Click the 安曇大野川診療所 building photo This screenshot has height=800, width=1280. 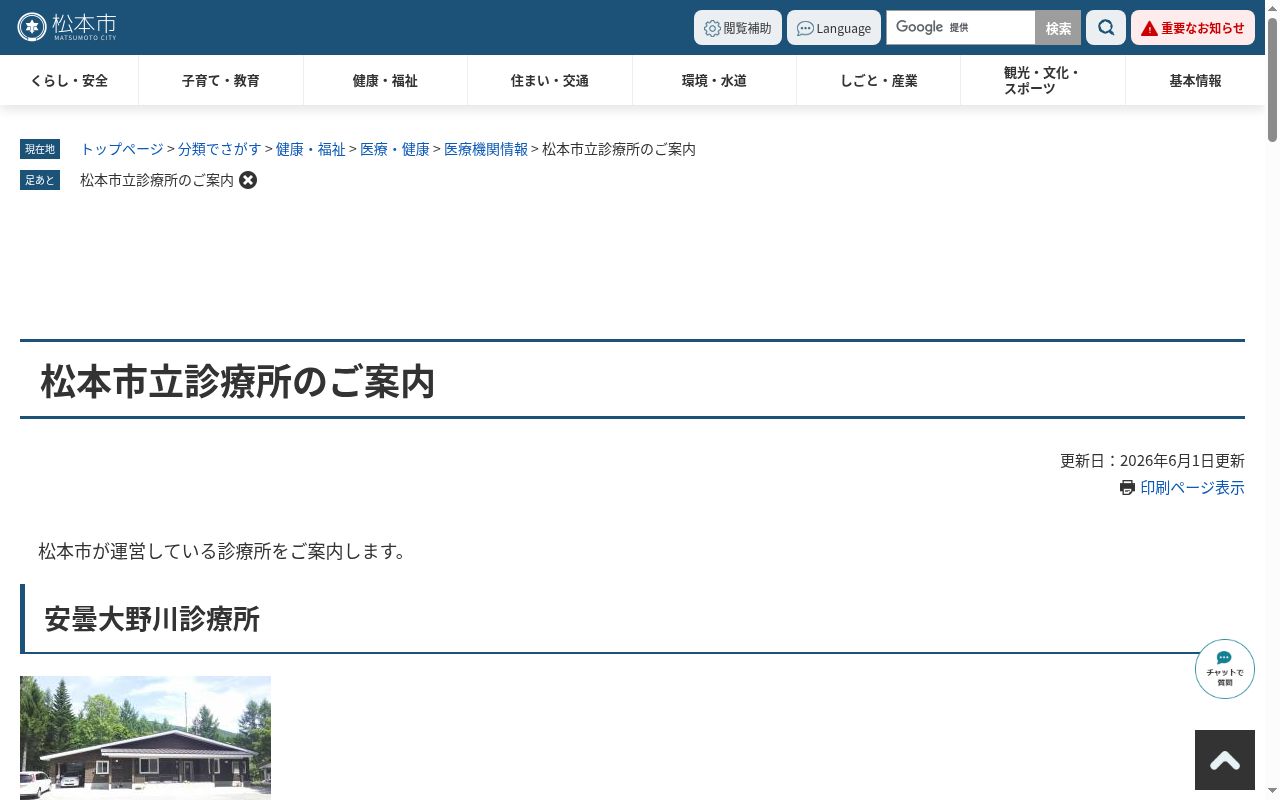point(145,738)
